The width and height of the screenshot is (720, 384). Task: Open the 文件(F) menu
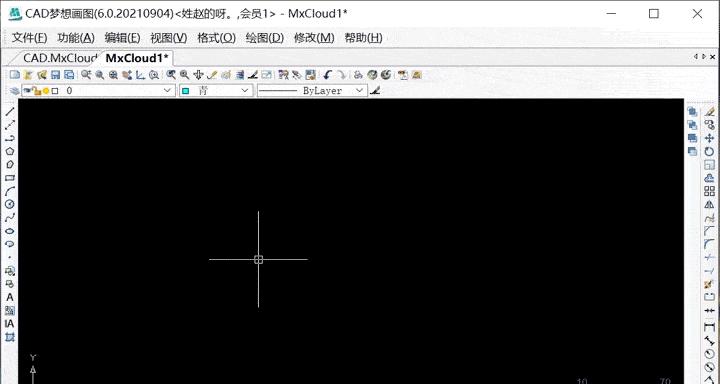[x=29, y=38]
